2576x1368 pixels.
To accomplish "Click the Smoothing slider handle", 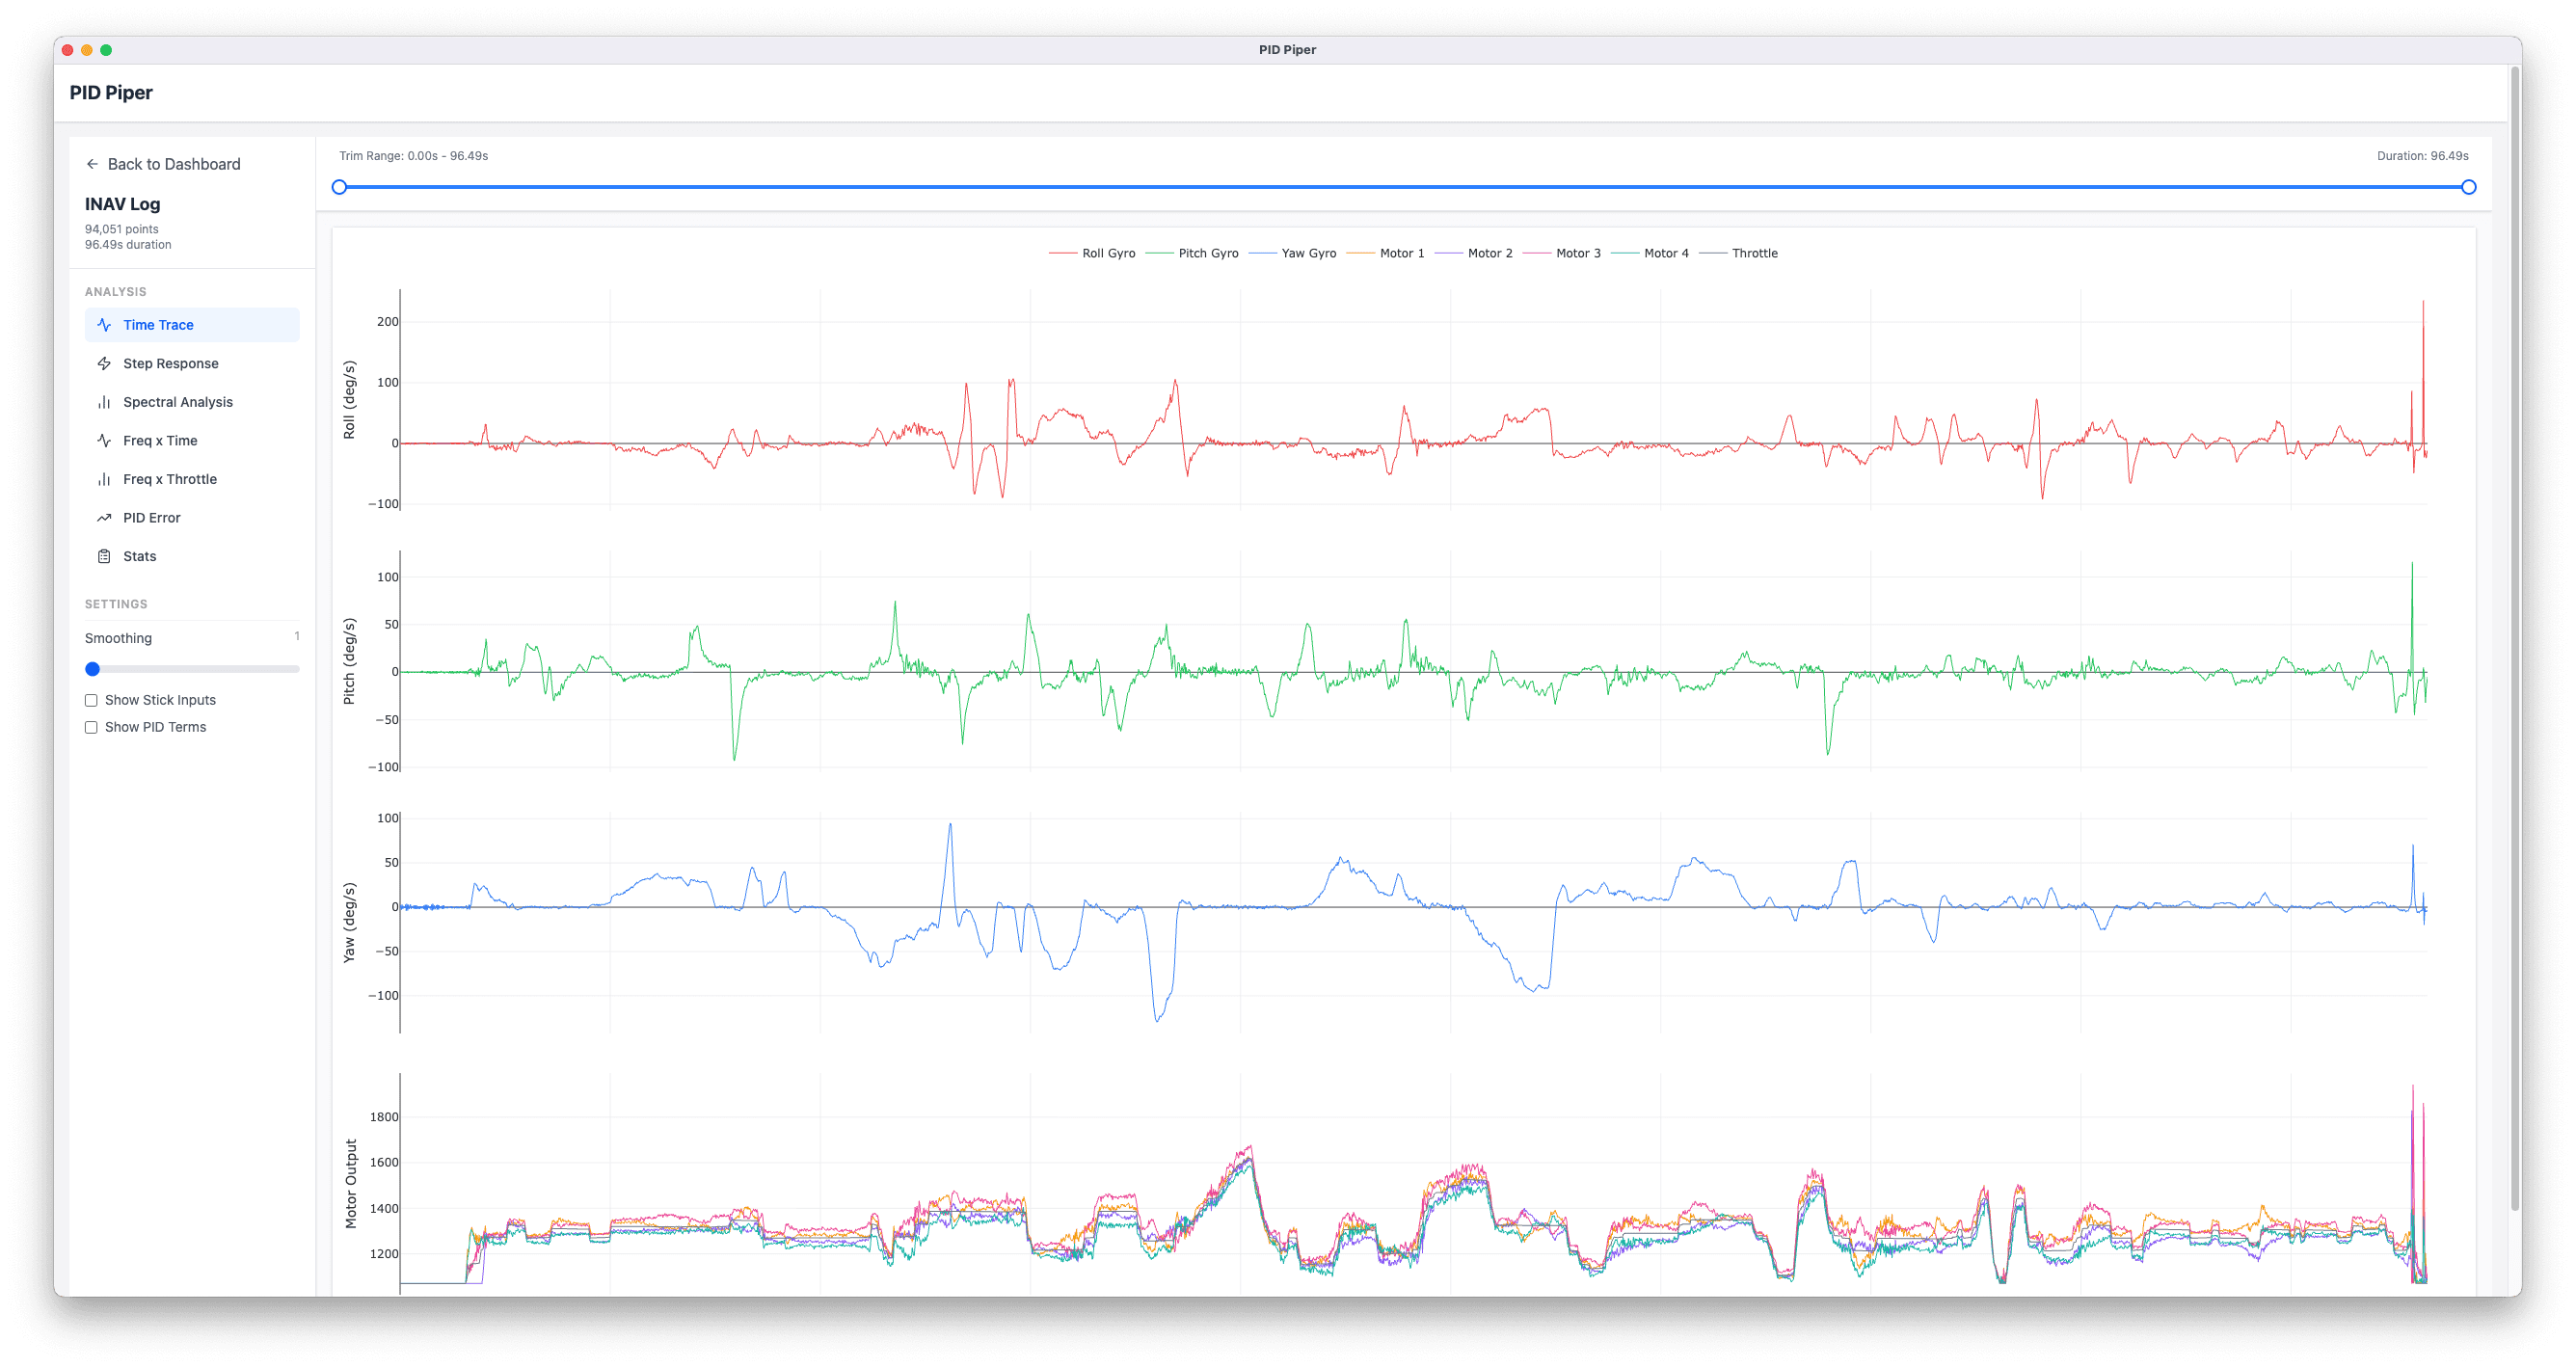I will pos(93,669).
